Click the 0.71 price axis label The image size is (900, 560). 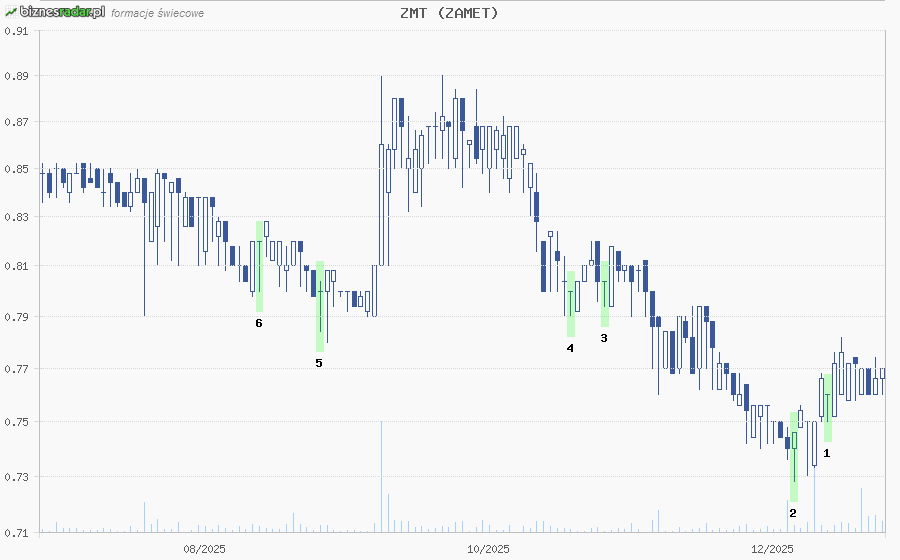tap(15, 532)
